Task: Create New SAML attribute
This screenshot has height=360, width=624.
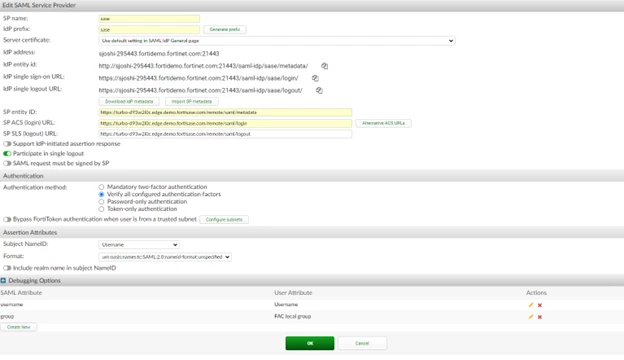Action: pyautogui.click(x=19, y=327)
